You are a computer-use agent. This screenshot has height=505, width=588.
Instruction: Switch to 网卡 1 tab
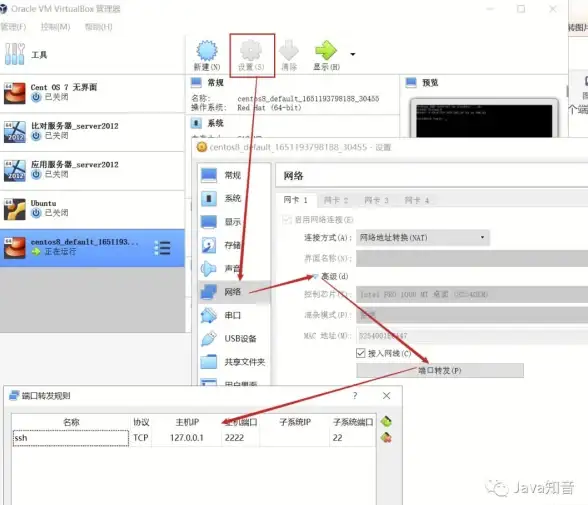coord(296,200)
